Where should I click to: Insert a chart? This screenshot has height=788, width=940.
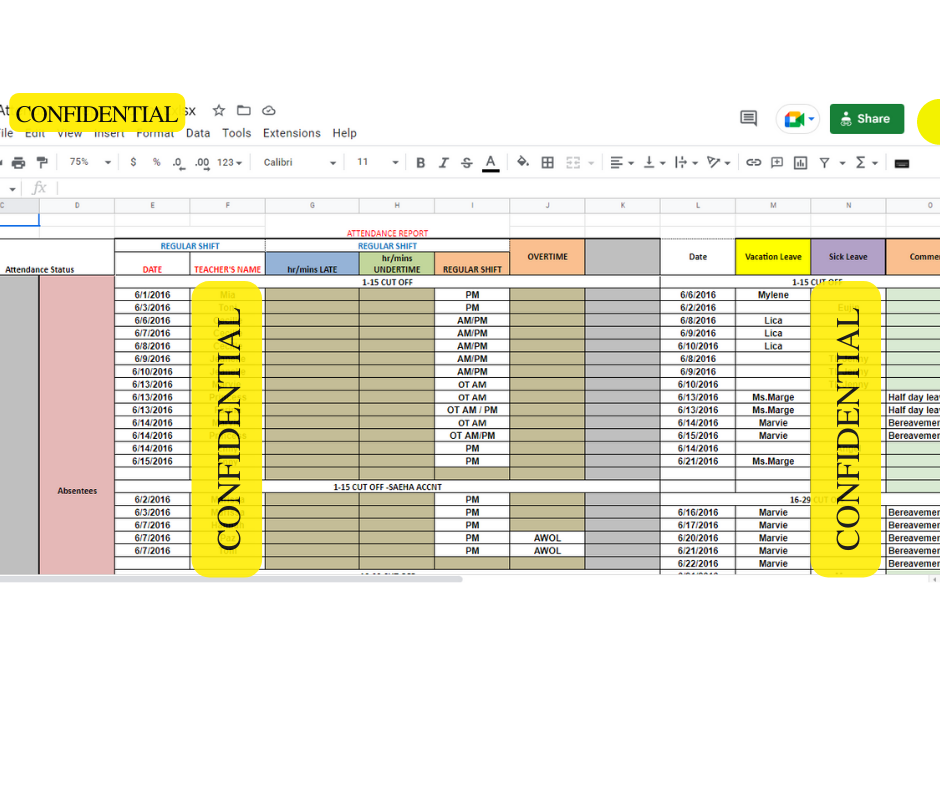800,163
